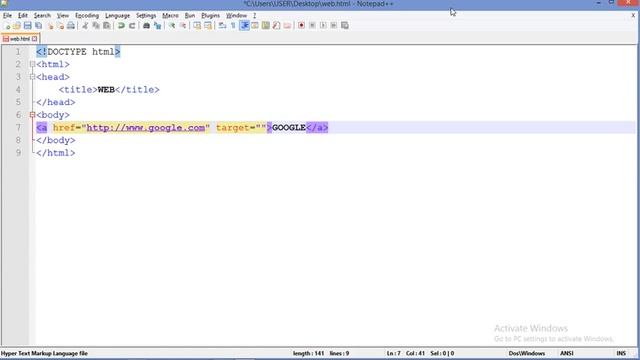Close current document using toolbar icon
The width and height of the screenshot is (640, 360).
tap(50, 26)
